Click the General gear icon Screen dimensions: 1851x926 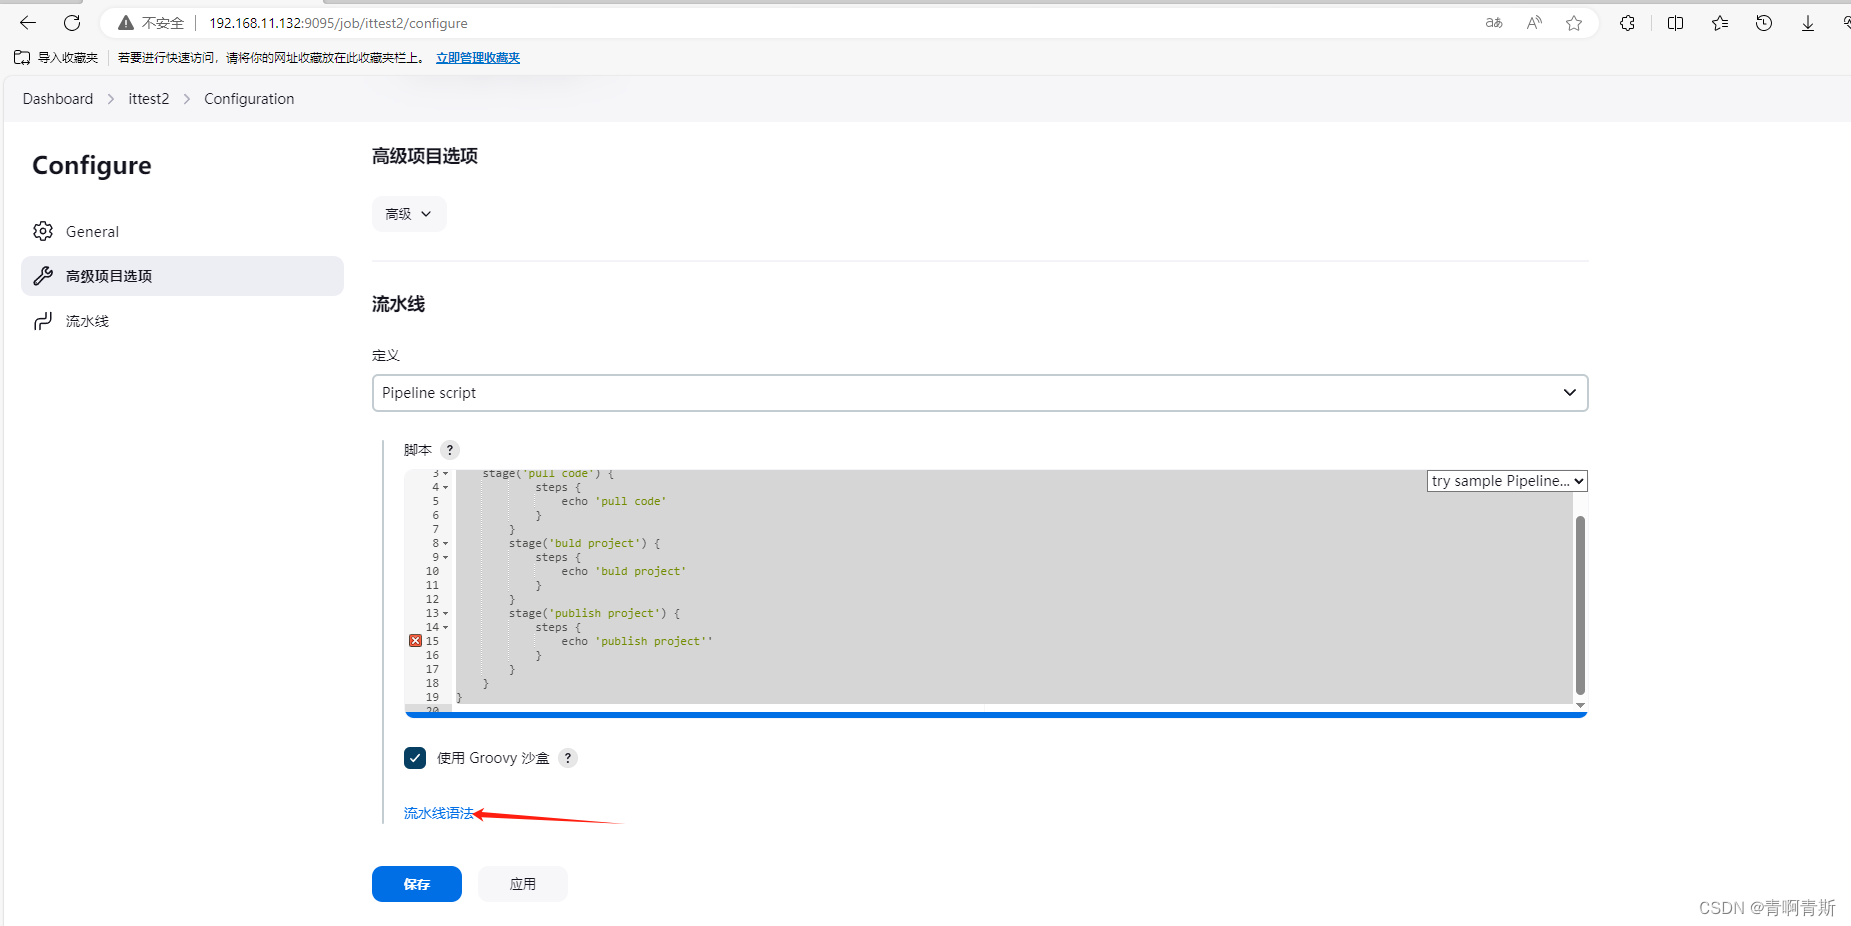[43, 231]
